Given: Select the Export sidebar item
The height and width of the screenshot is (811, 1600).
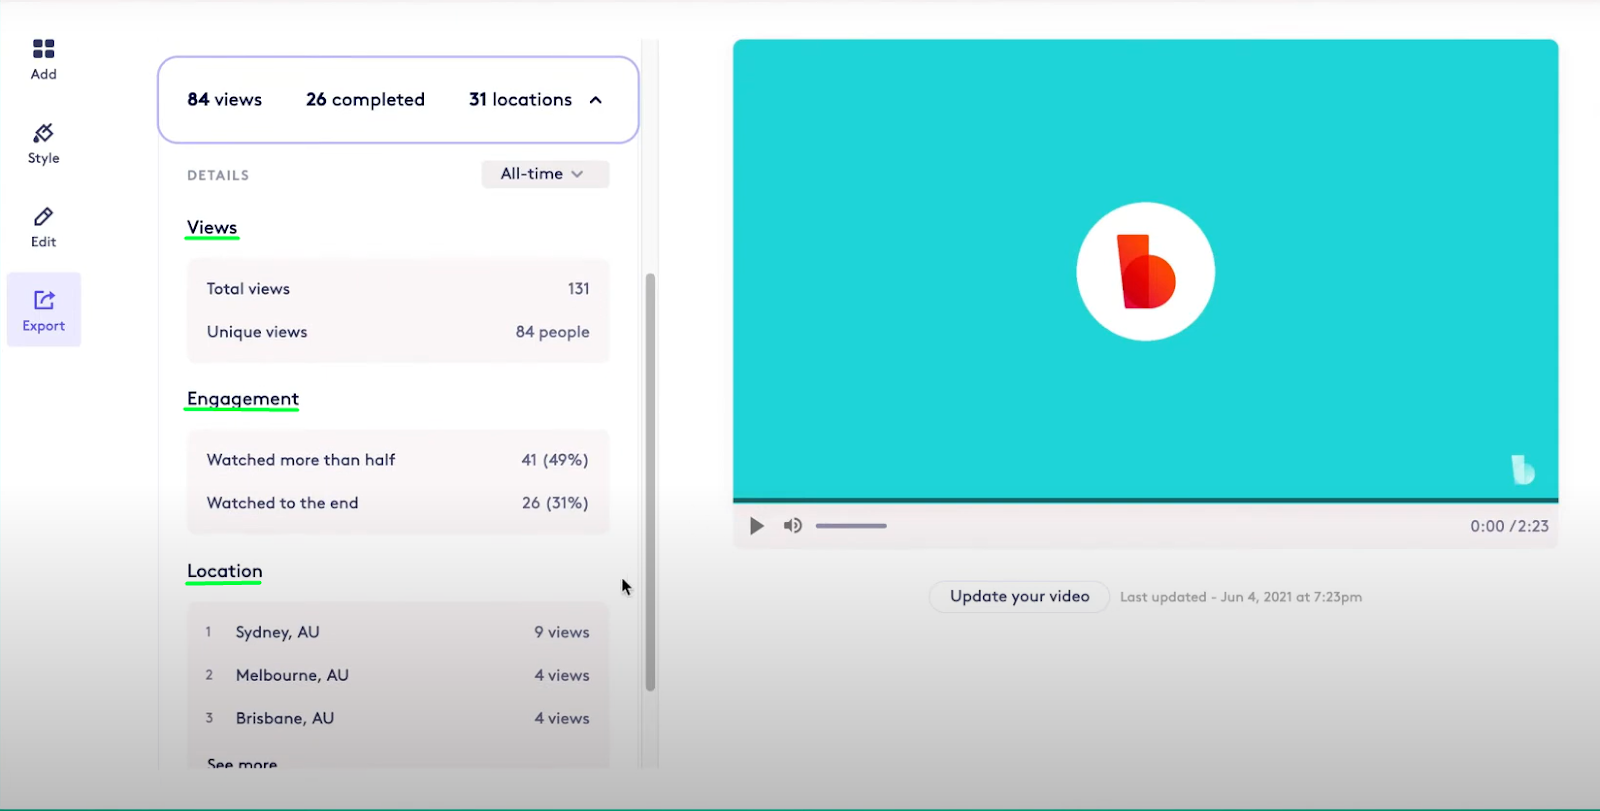Looking at the screenshot, I should (43, 310).
